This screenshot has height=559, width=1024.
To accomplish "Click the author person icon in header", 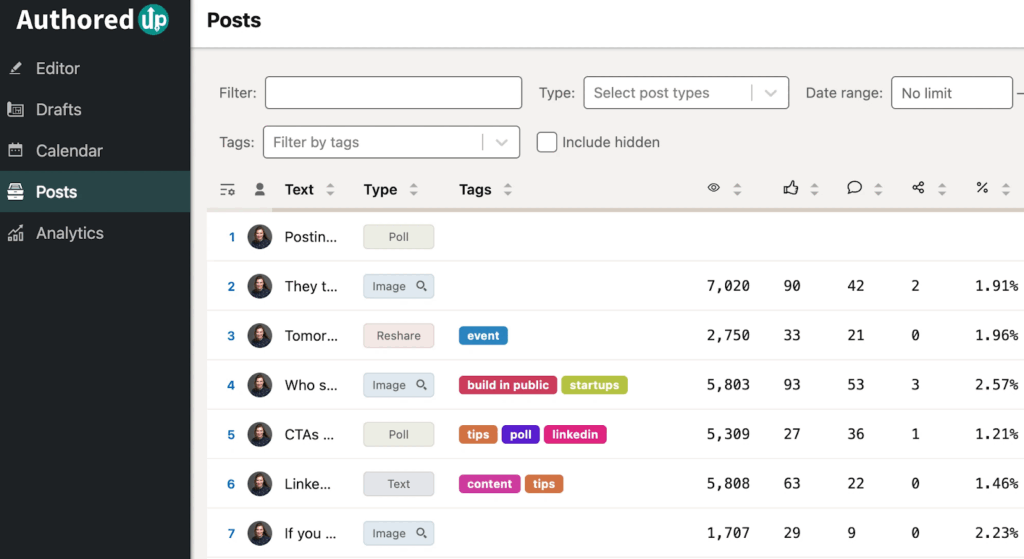I will coord(260,189).
